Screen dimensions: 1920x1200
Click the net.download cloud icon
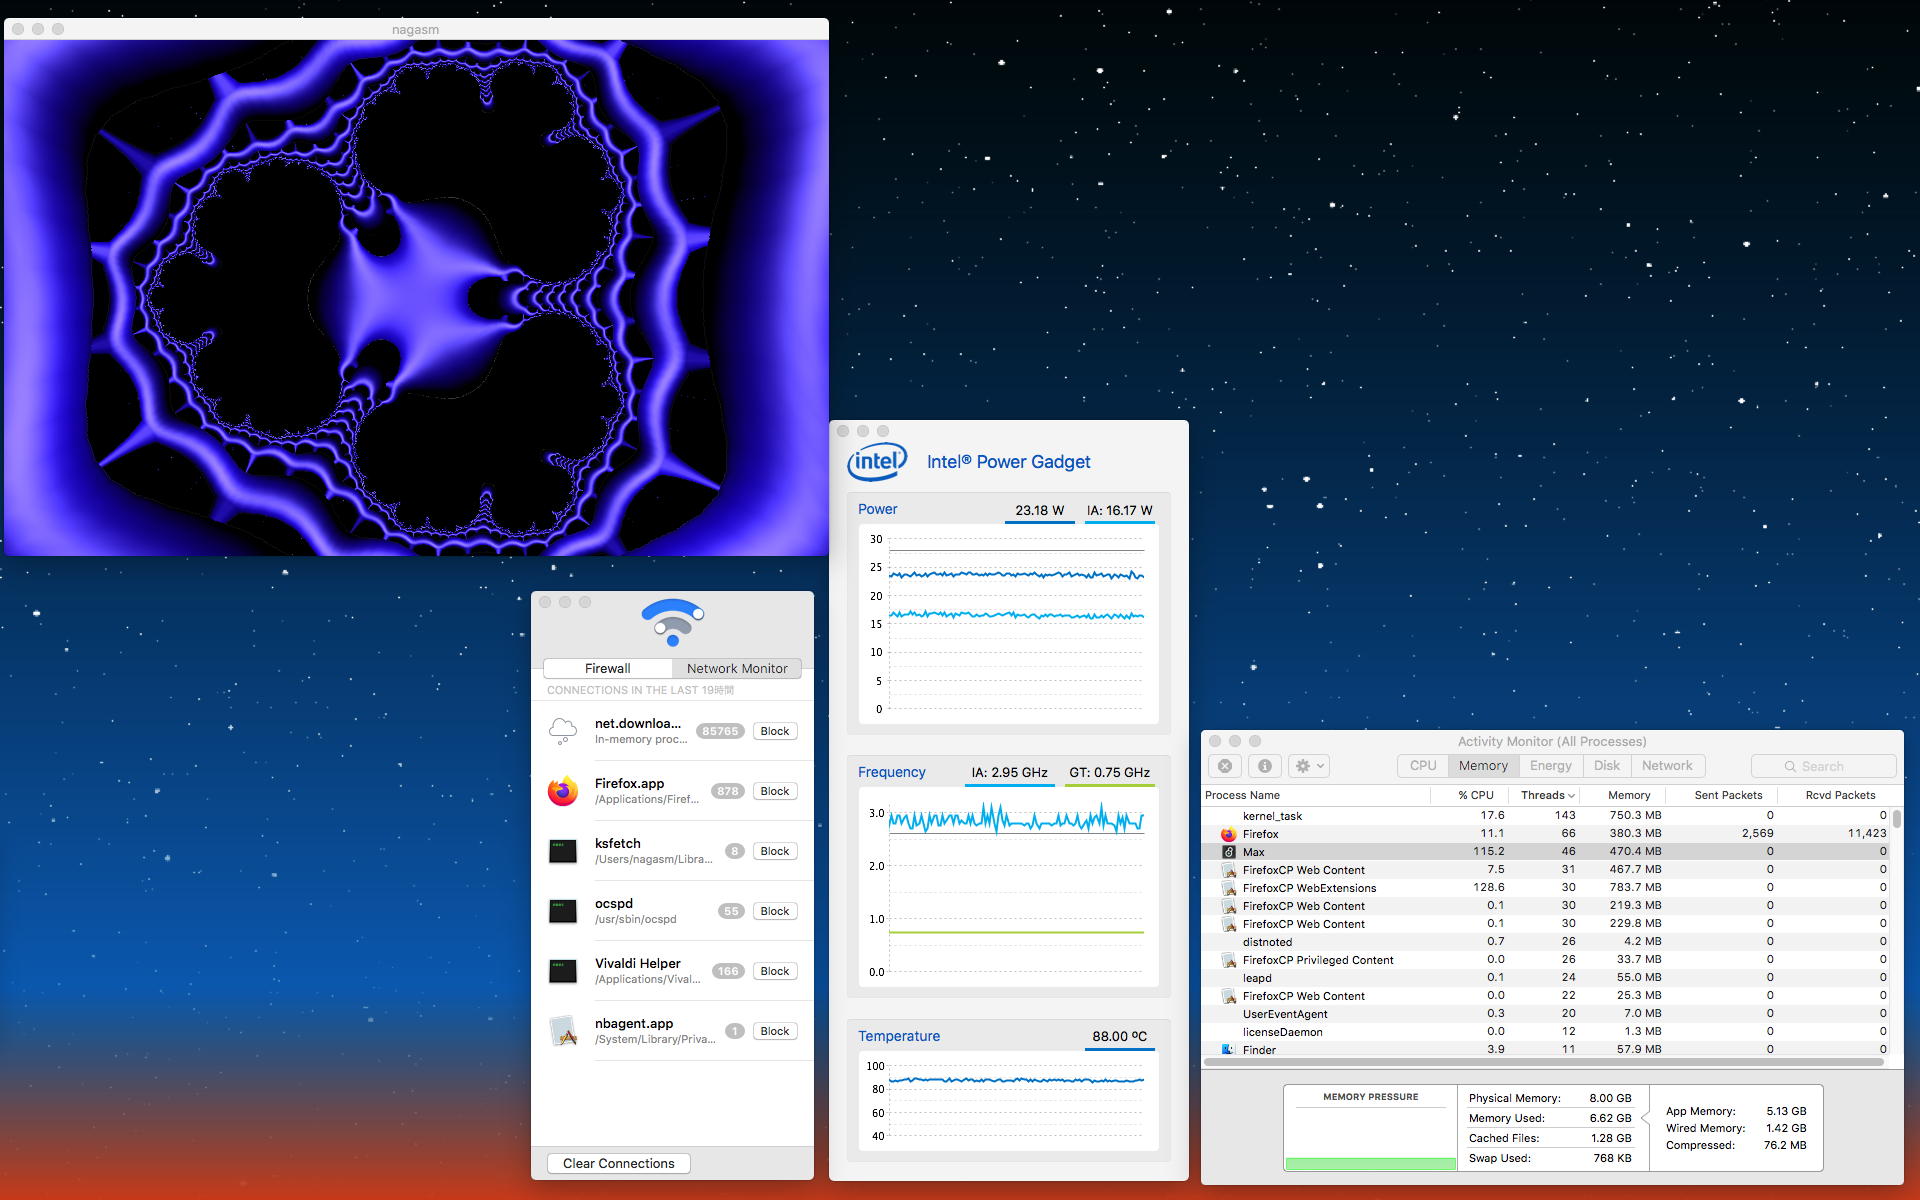pyautogui.click(x=563, y=731)
